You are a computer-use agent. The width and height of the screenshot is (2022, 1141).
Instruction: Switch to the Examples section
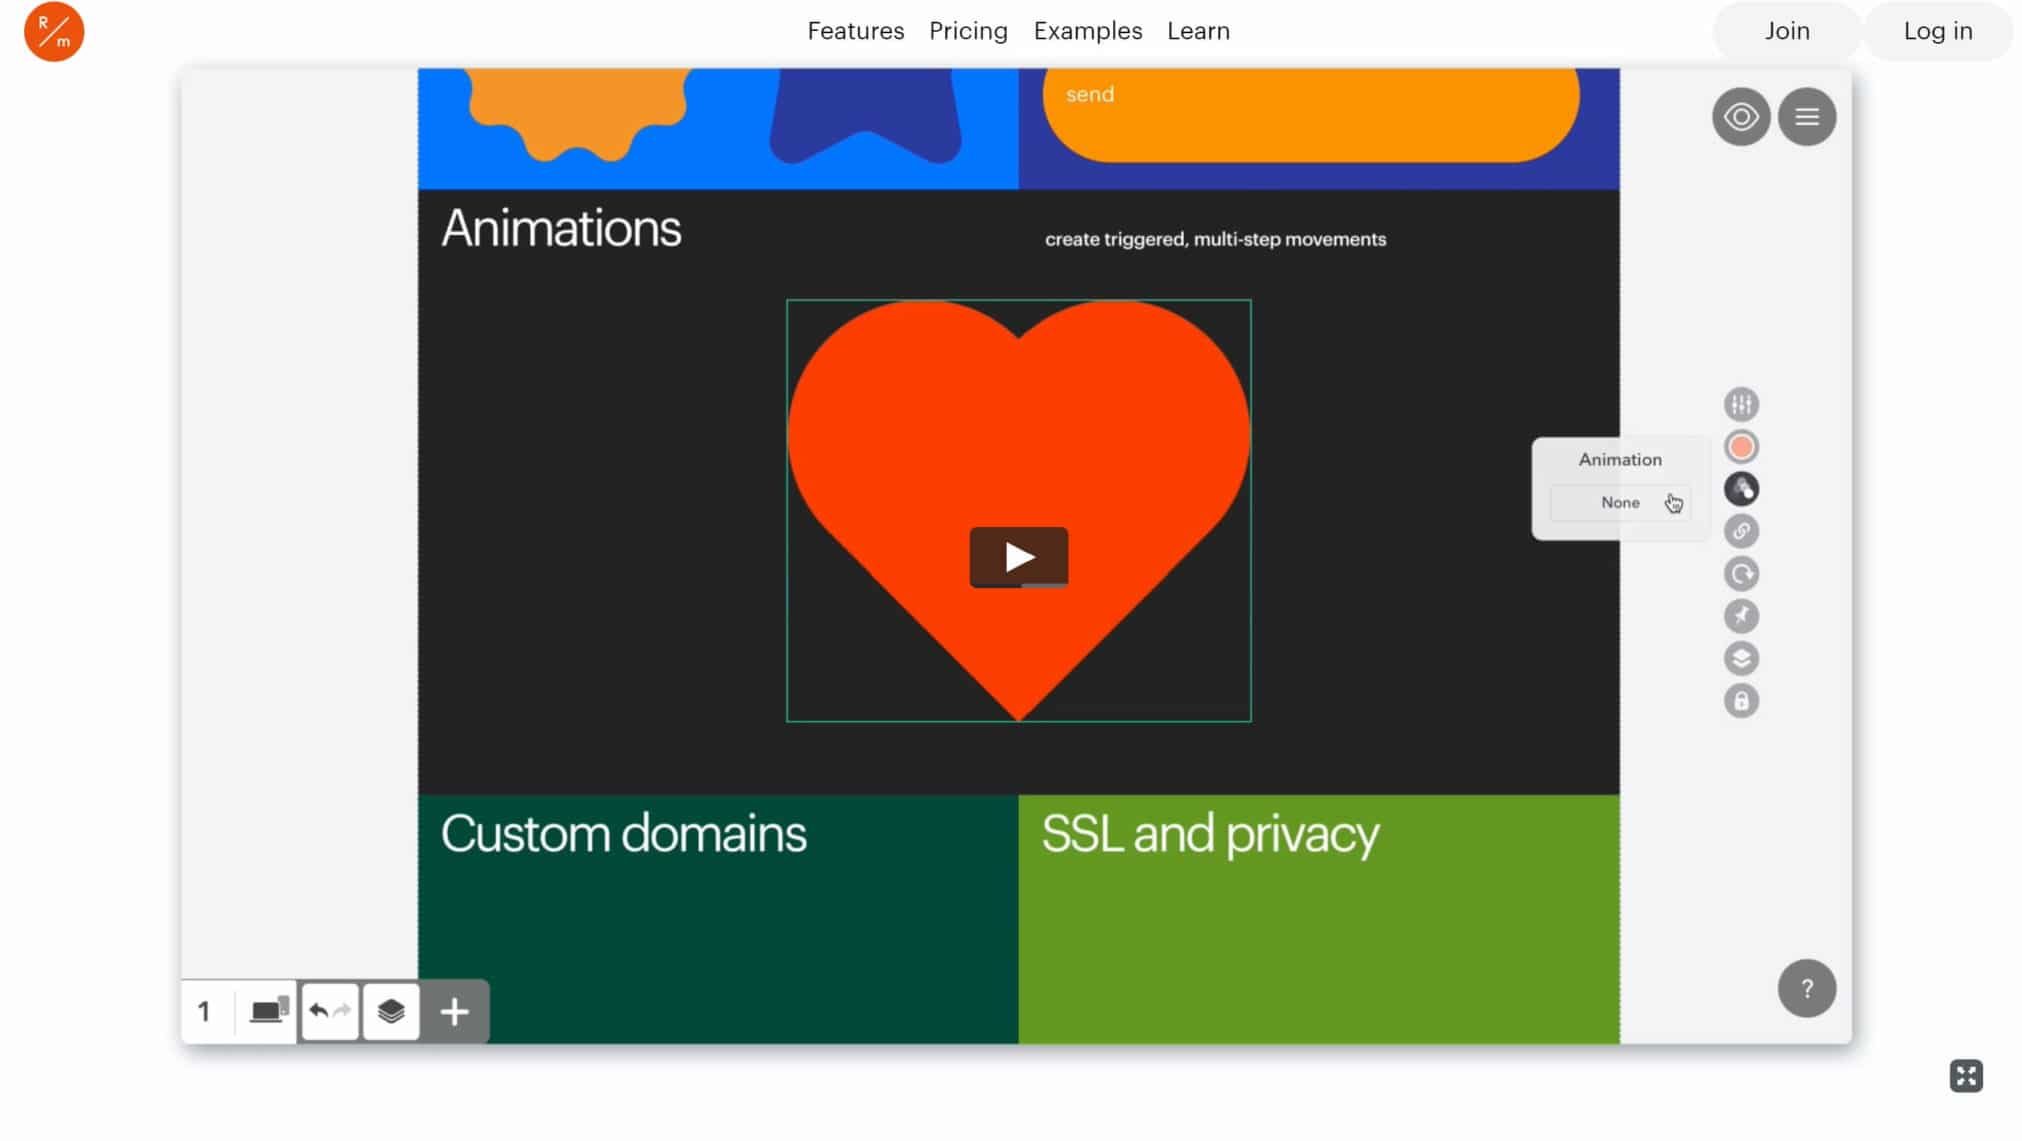pyautogui.click(x=1088, y=31)
